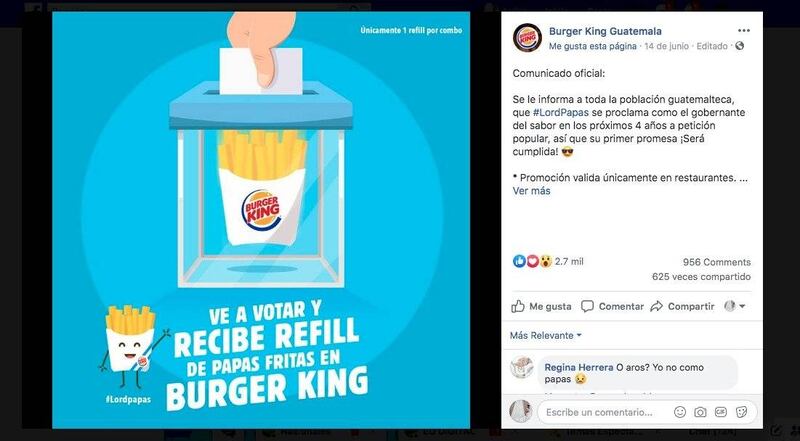Open the 956 Comments link
The image size is (800, 441).
717,262
